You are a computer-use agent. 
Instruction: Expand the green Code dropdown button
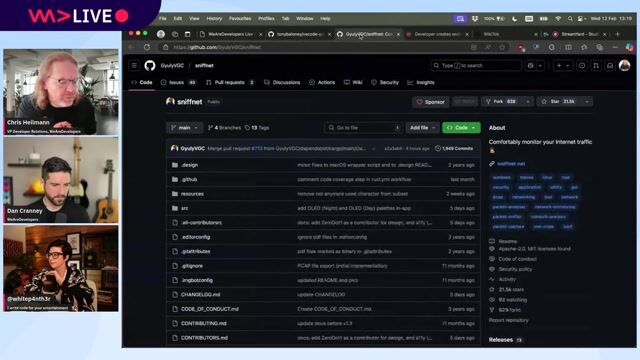[x=461, y=128]
